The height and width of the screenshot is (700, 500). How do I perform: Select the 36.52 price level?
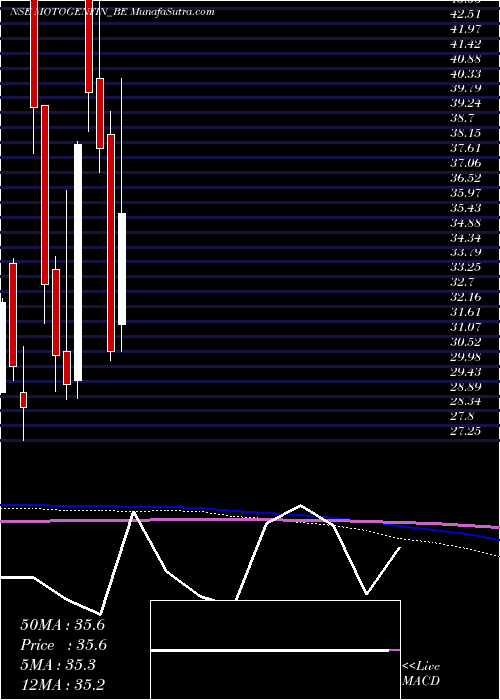pos(466,178)
